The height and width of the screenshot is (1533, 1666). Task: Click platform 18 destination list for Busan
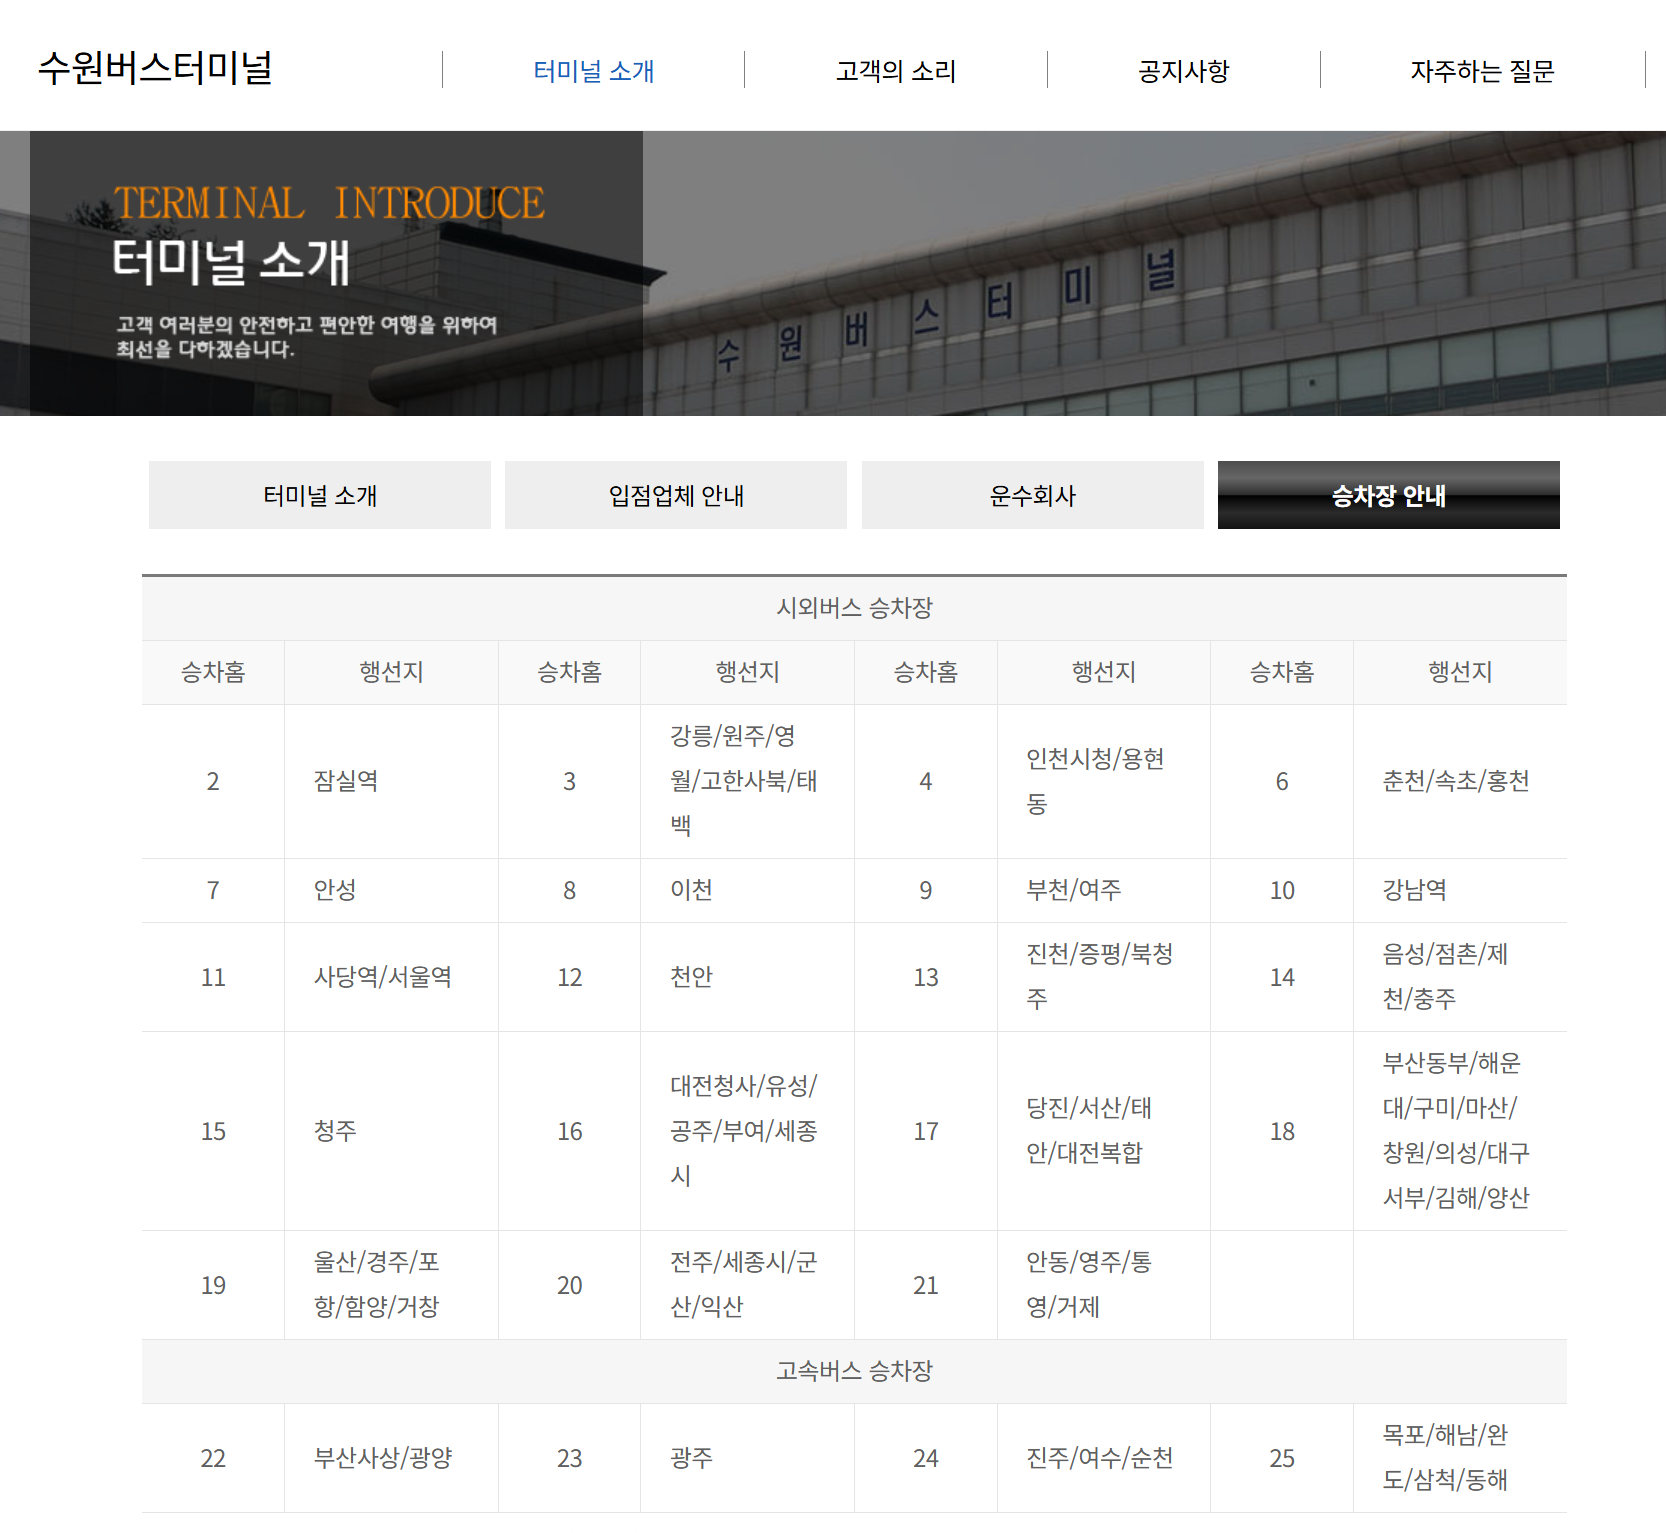[x=1453, y=1131]
